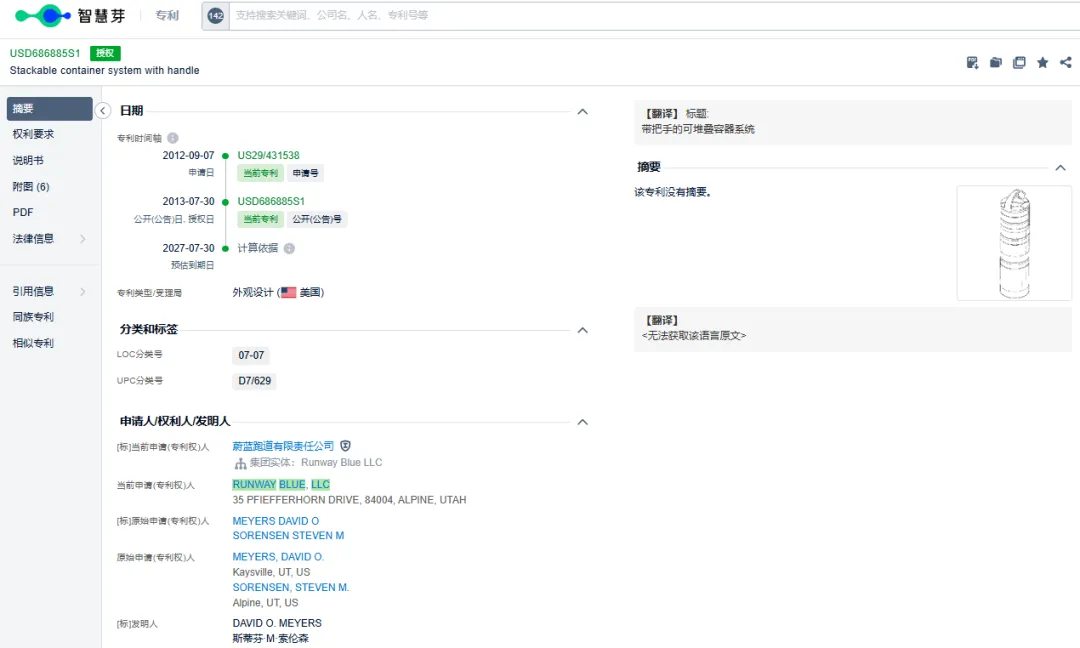Show info next to 计算依据
Screen dimensions: 1080x648
(x=289, y=248)
